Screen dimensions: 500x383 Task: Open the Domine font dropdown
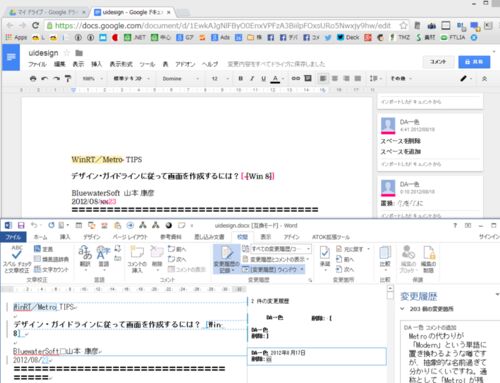pos(180,79)
